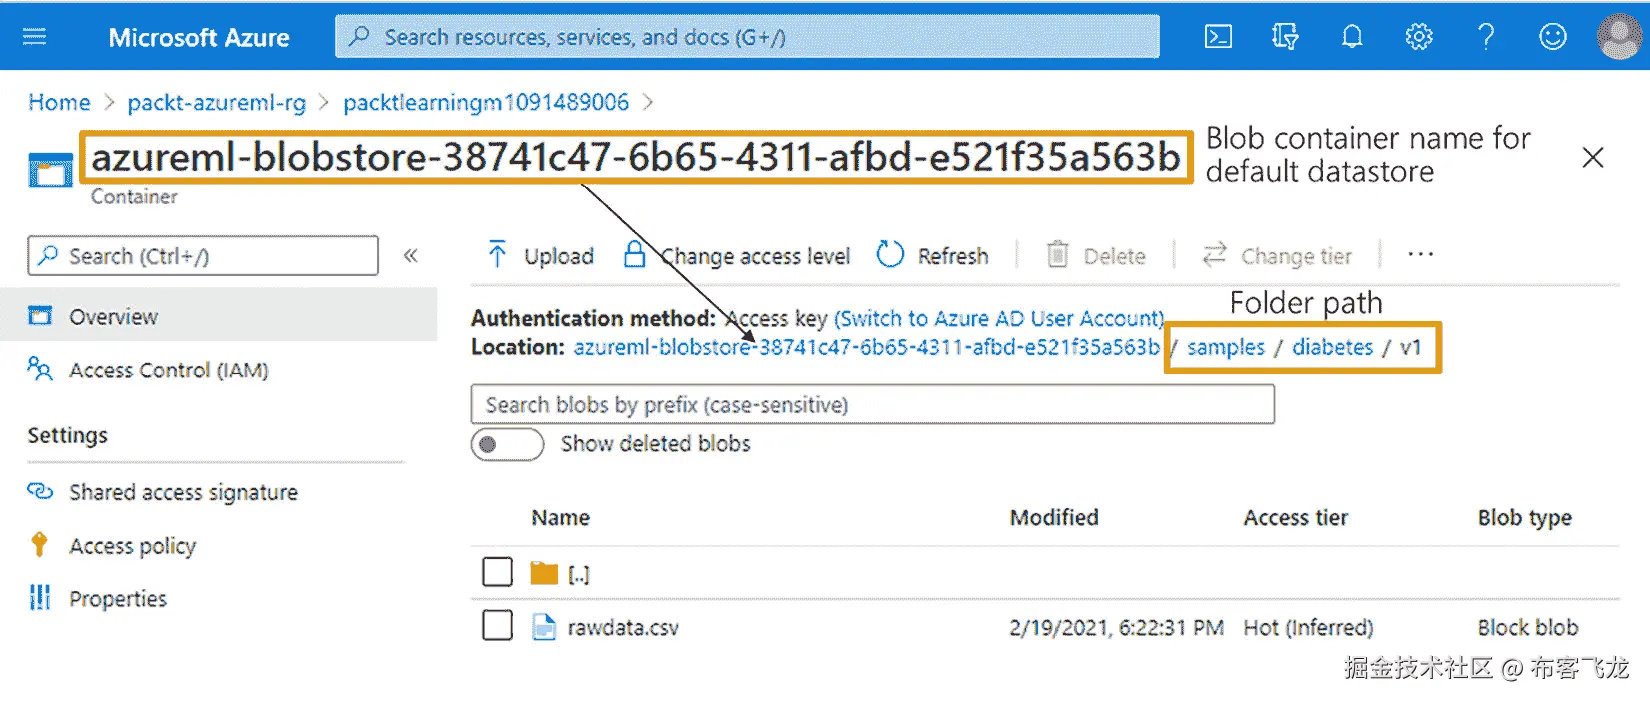Open Cloud Shell from the top bar
The height and width of the screenshot is (702, 1650).
pyautogui.click(x=1218, y=37)
